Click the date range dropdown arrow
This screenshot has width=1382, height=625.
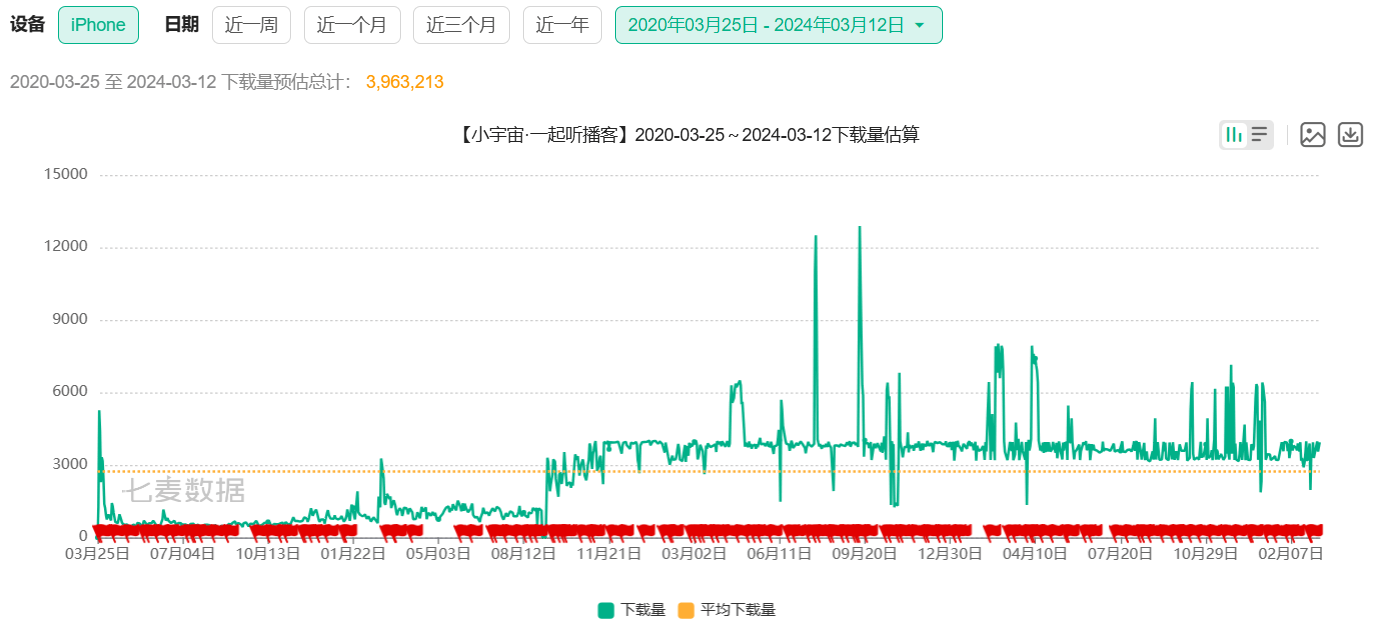pos(920,26)
